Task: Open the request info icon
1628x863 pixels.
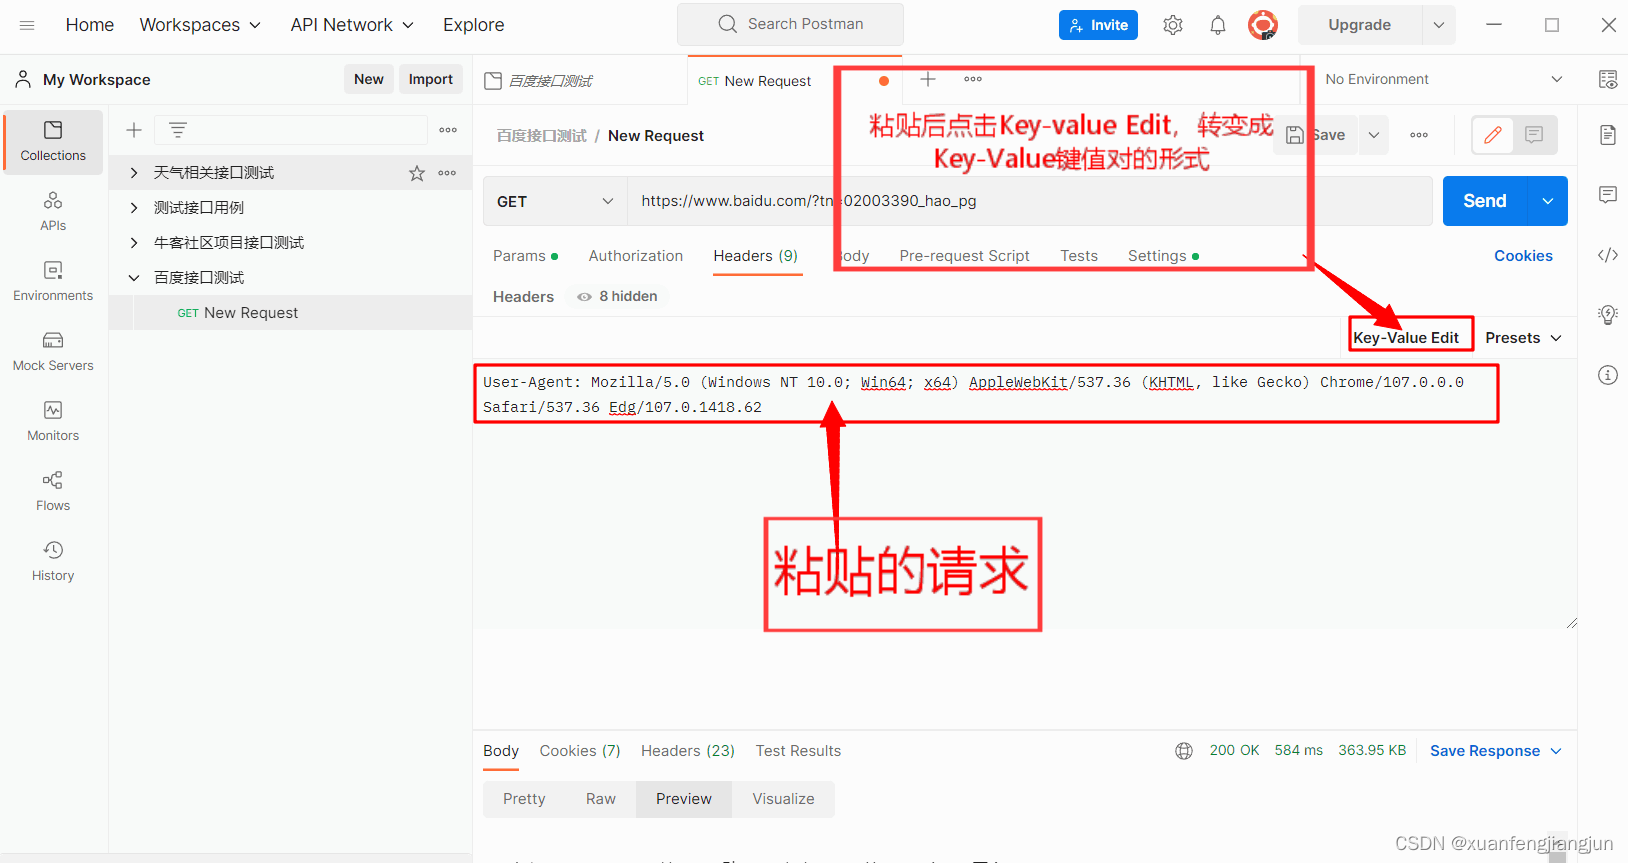Action: pos(1608,375)
